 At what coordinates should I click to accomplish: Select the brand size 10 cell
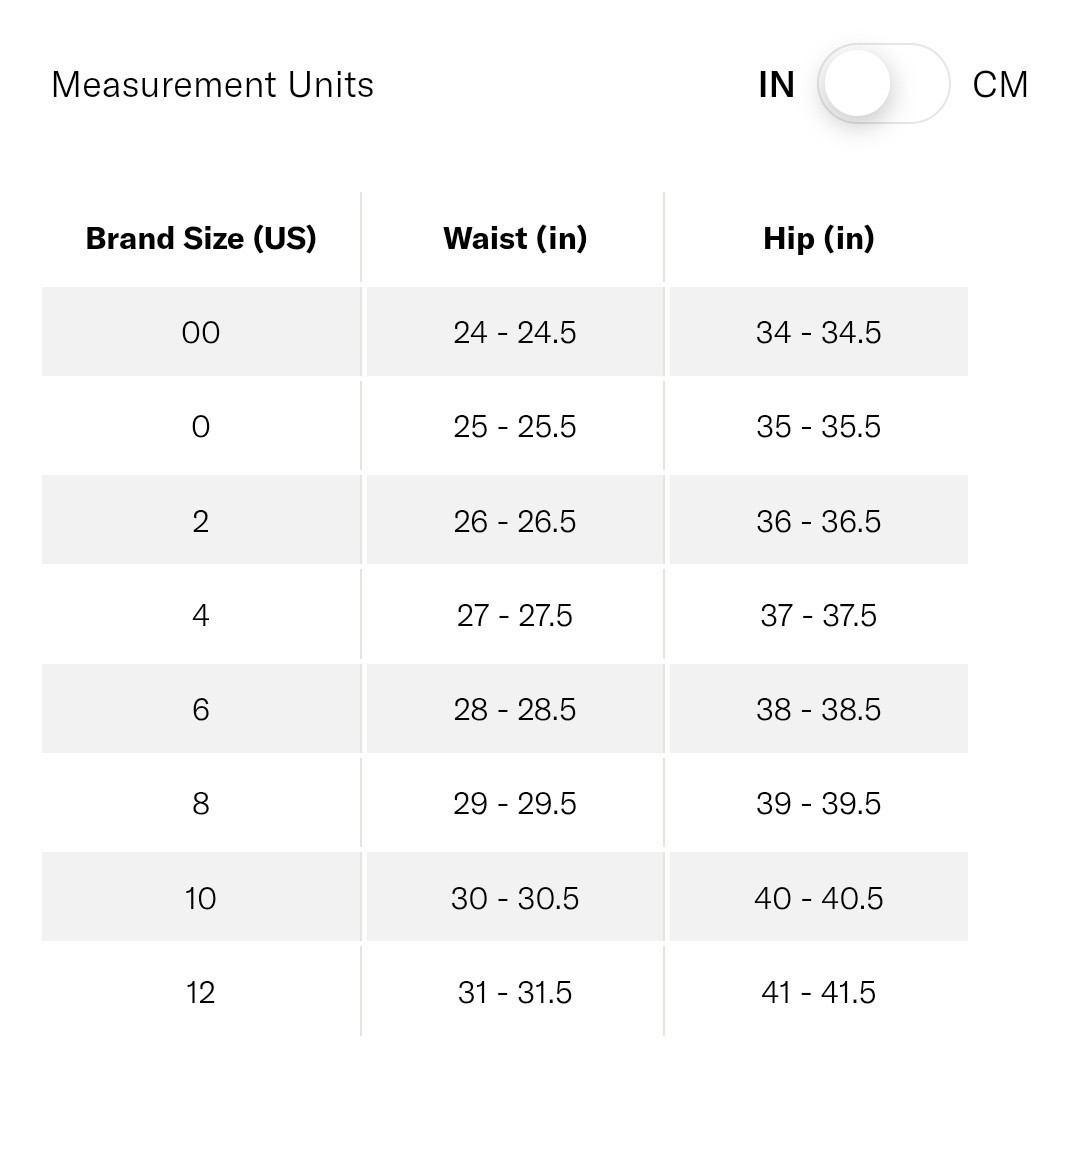(x=201, y=897)
